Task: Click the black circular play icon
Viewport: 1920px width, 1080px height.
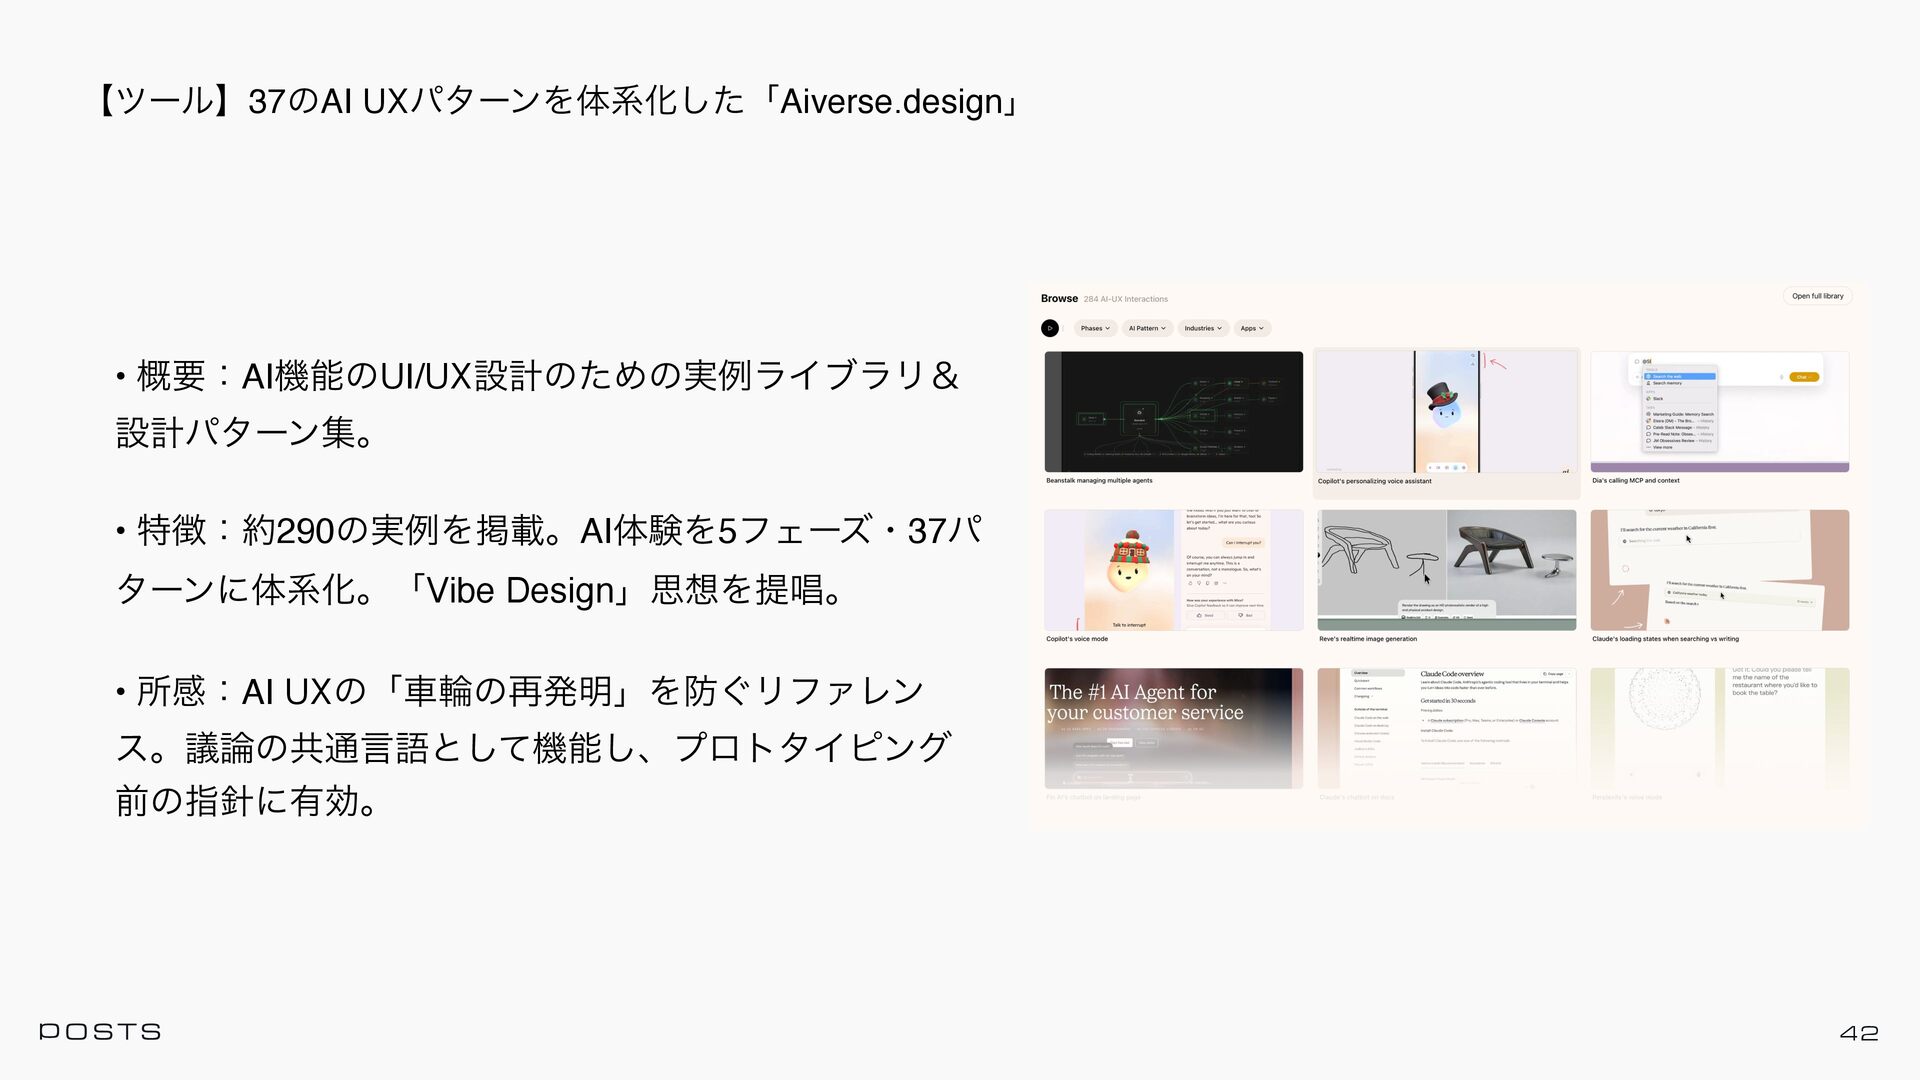Action: pyautogui.click(x=1049, y=328)
